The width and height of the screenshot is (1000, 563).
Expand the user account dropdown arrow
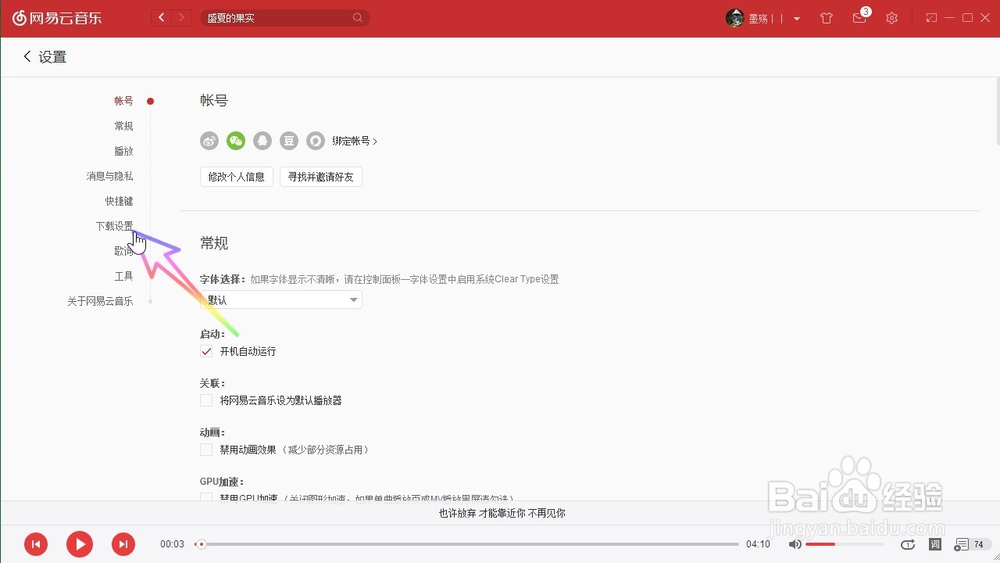click(797, 18)
